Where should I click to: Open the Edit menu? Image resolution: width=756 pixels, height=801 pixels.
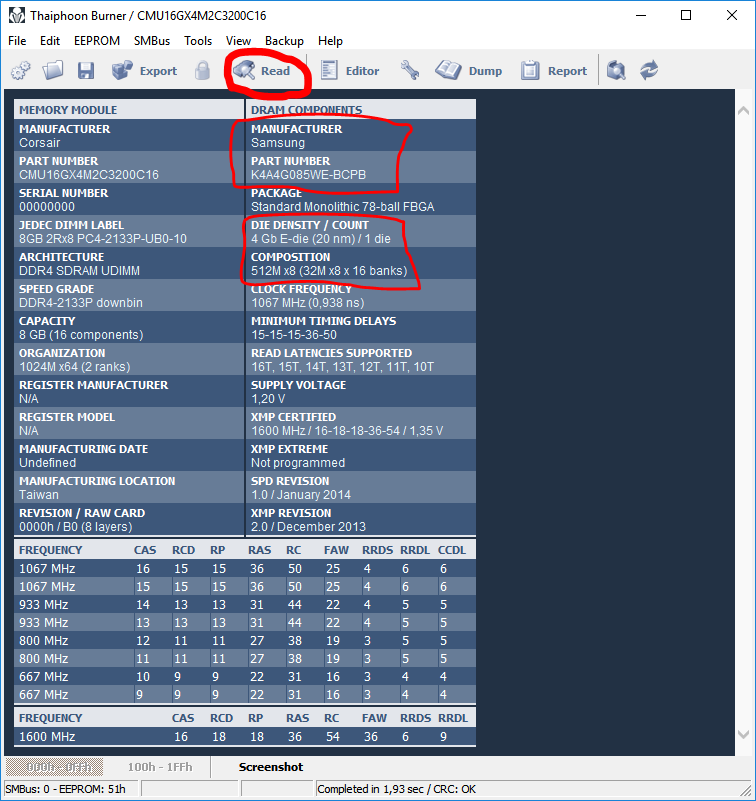[50, 41]
